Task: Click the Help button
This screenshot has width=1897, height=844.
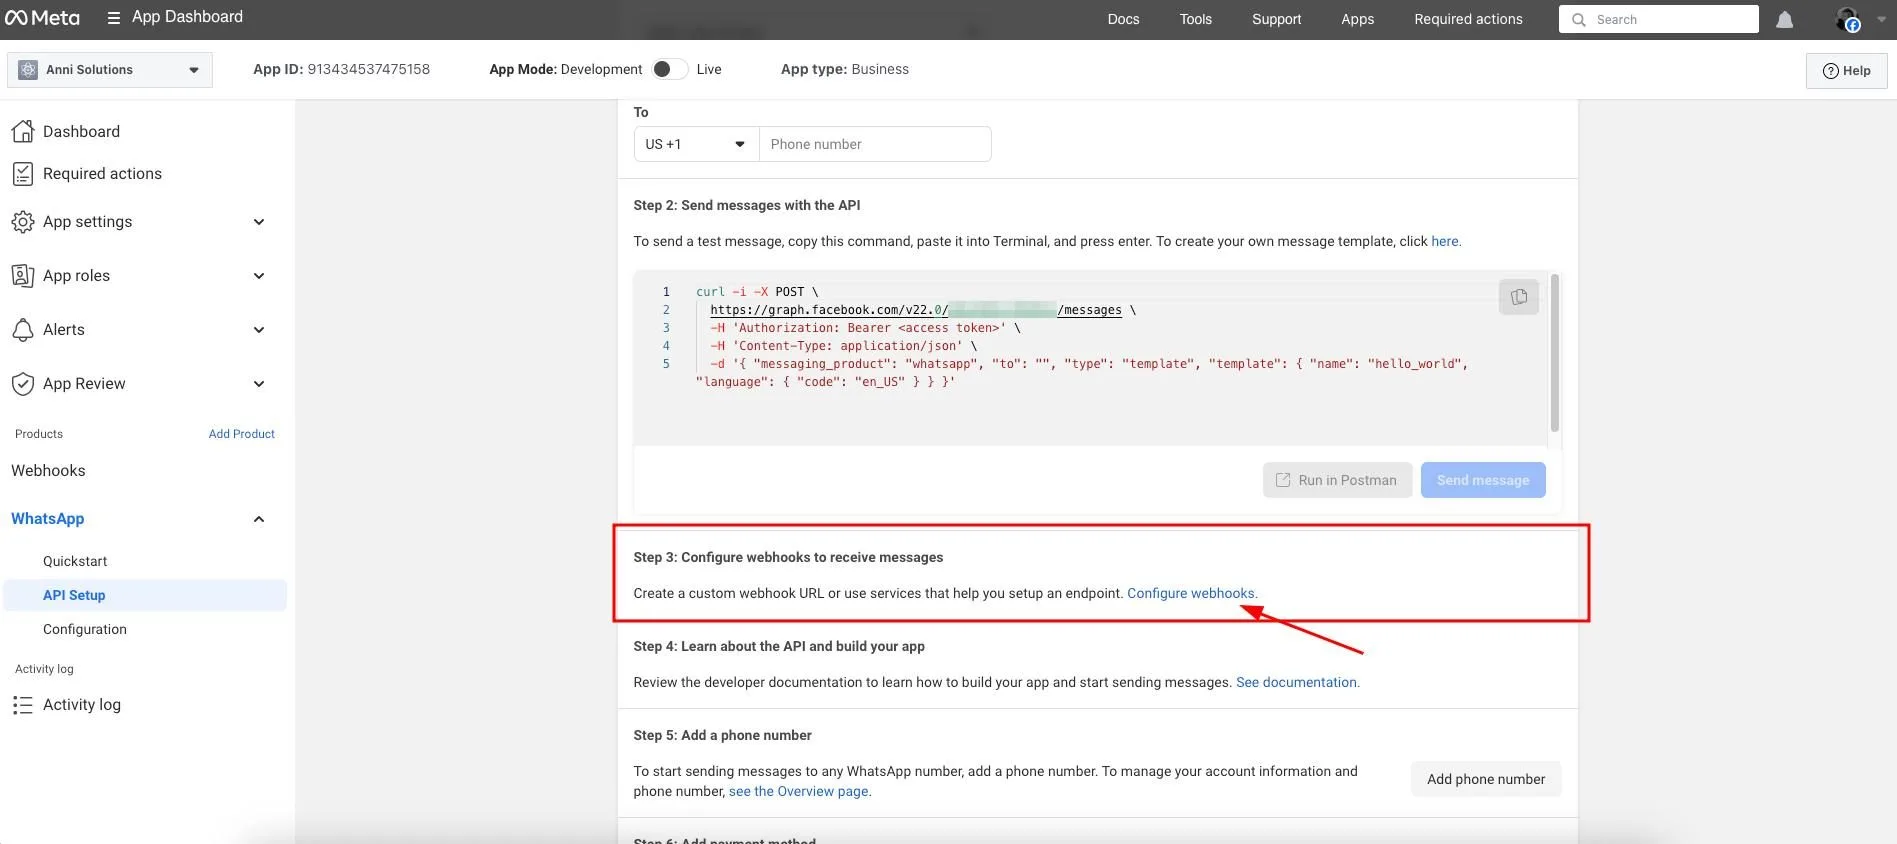Action: pyautogui.click(x=1846, y=70)
